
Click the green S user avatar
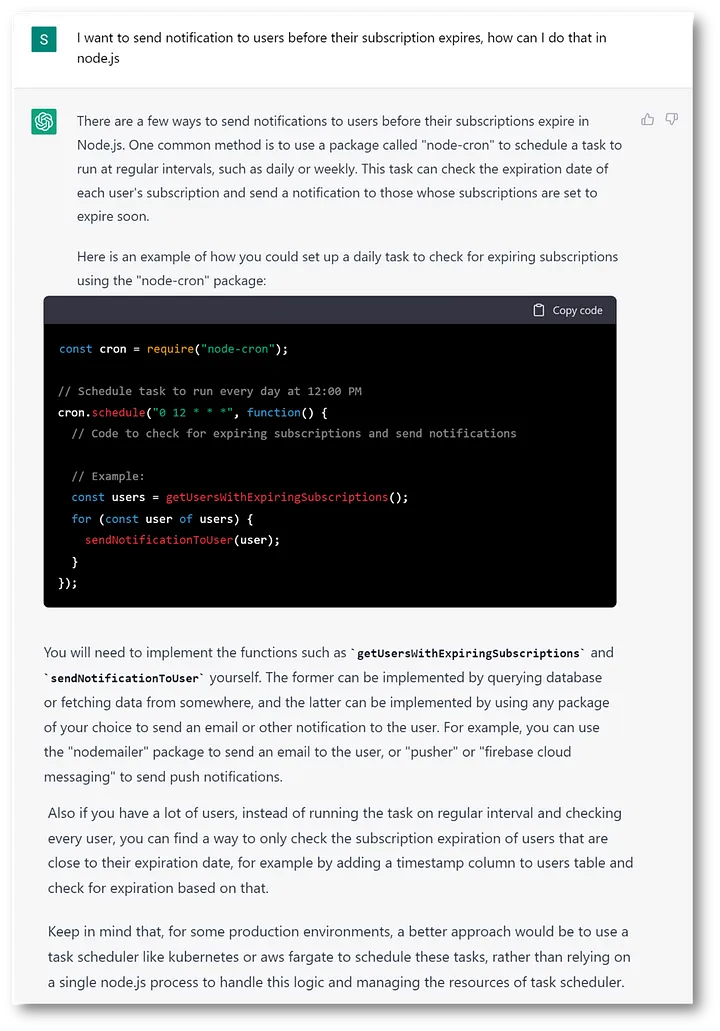(x=44, y=39)
